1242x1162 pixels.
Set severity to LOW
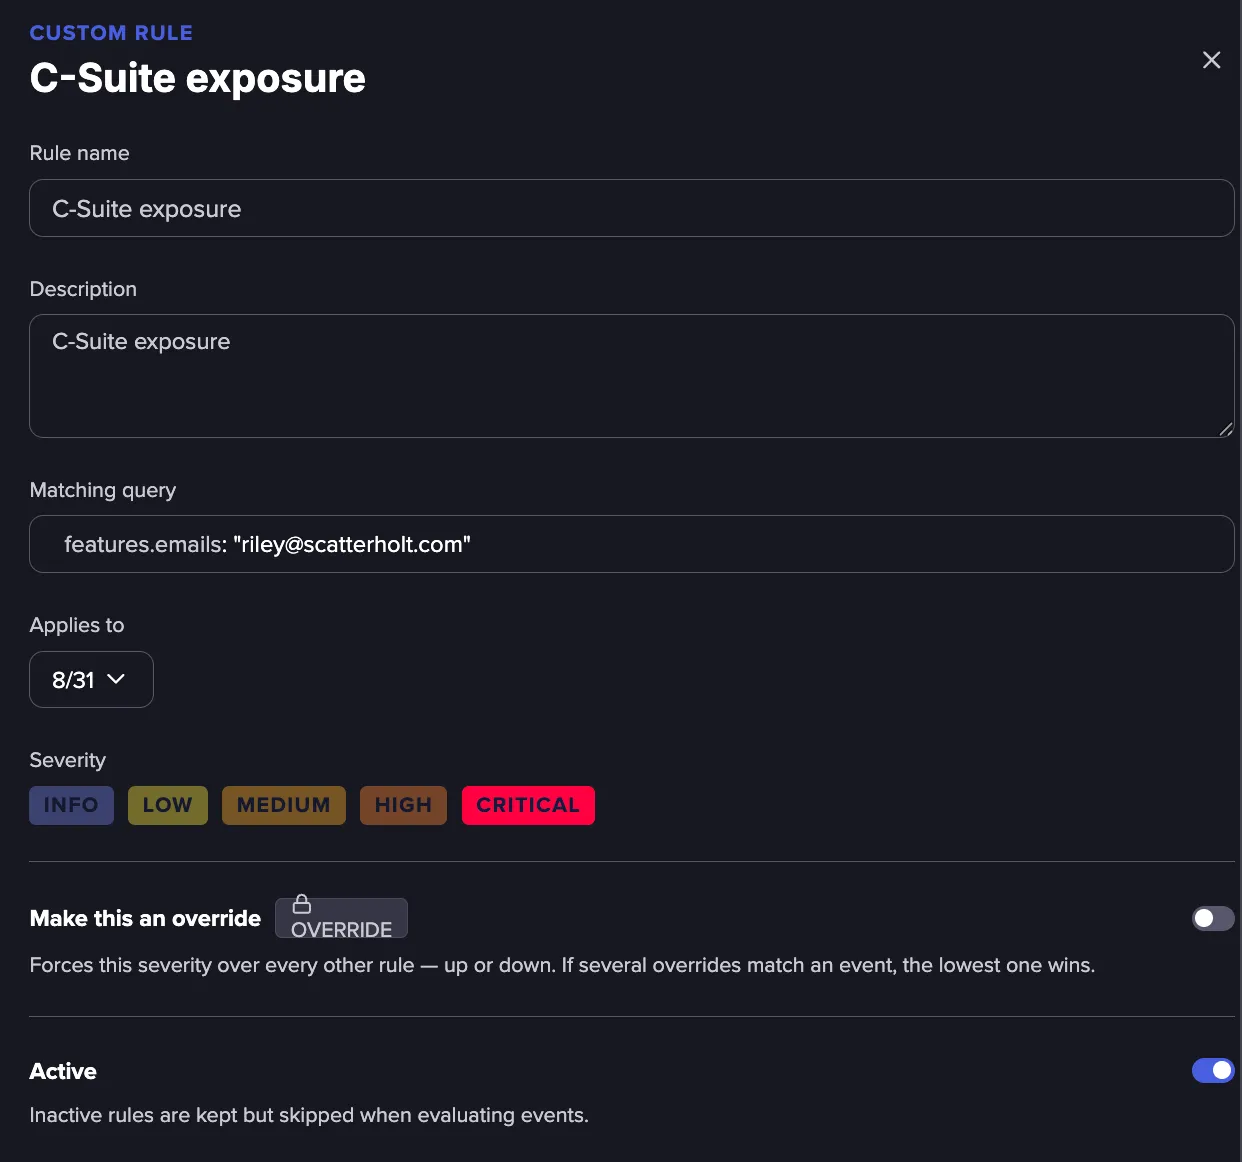167,805
